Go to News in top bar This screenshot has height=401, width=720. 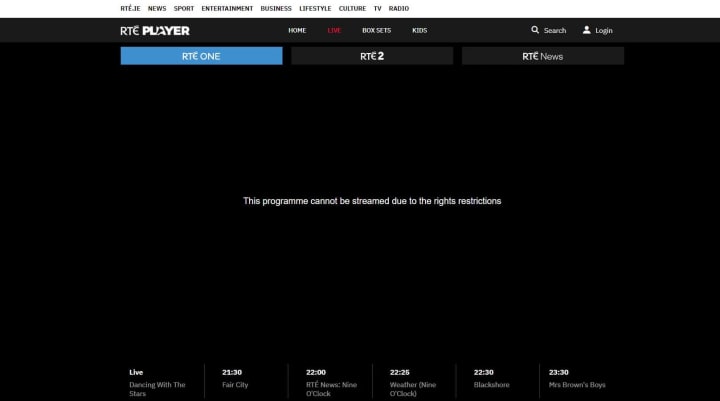157,8
